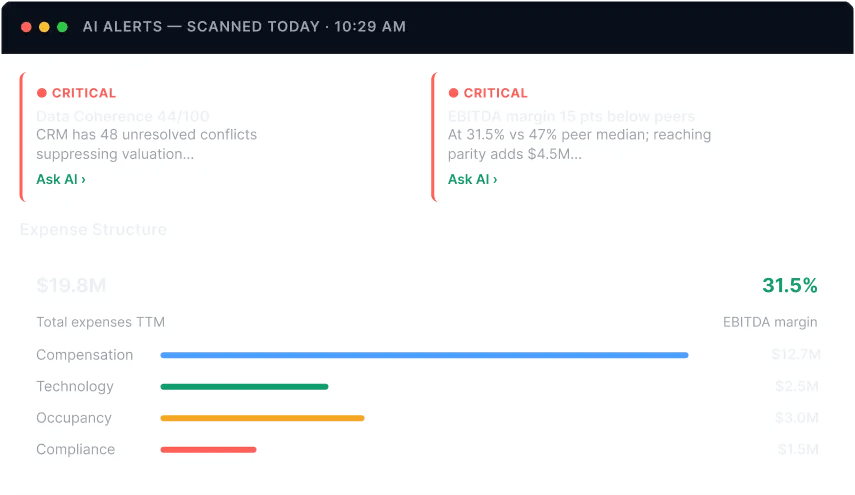855x495 pixels.
Task: Click the $19.8M total expenses value
Action: click(71, 285)
